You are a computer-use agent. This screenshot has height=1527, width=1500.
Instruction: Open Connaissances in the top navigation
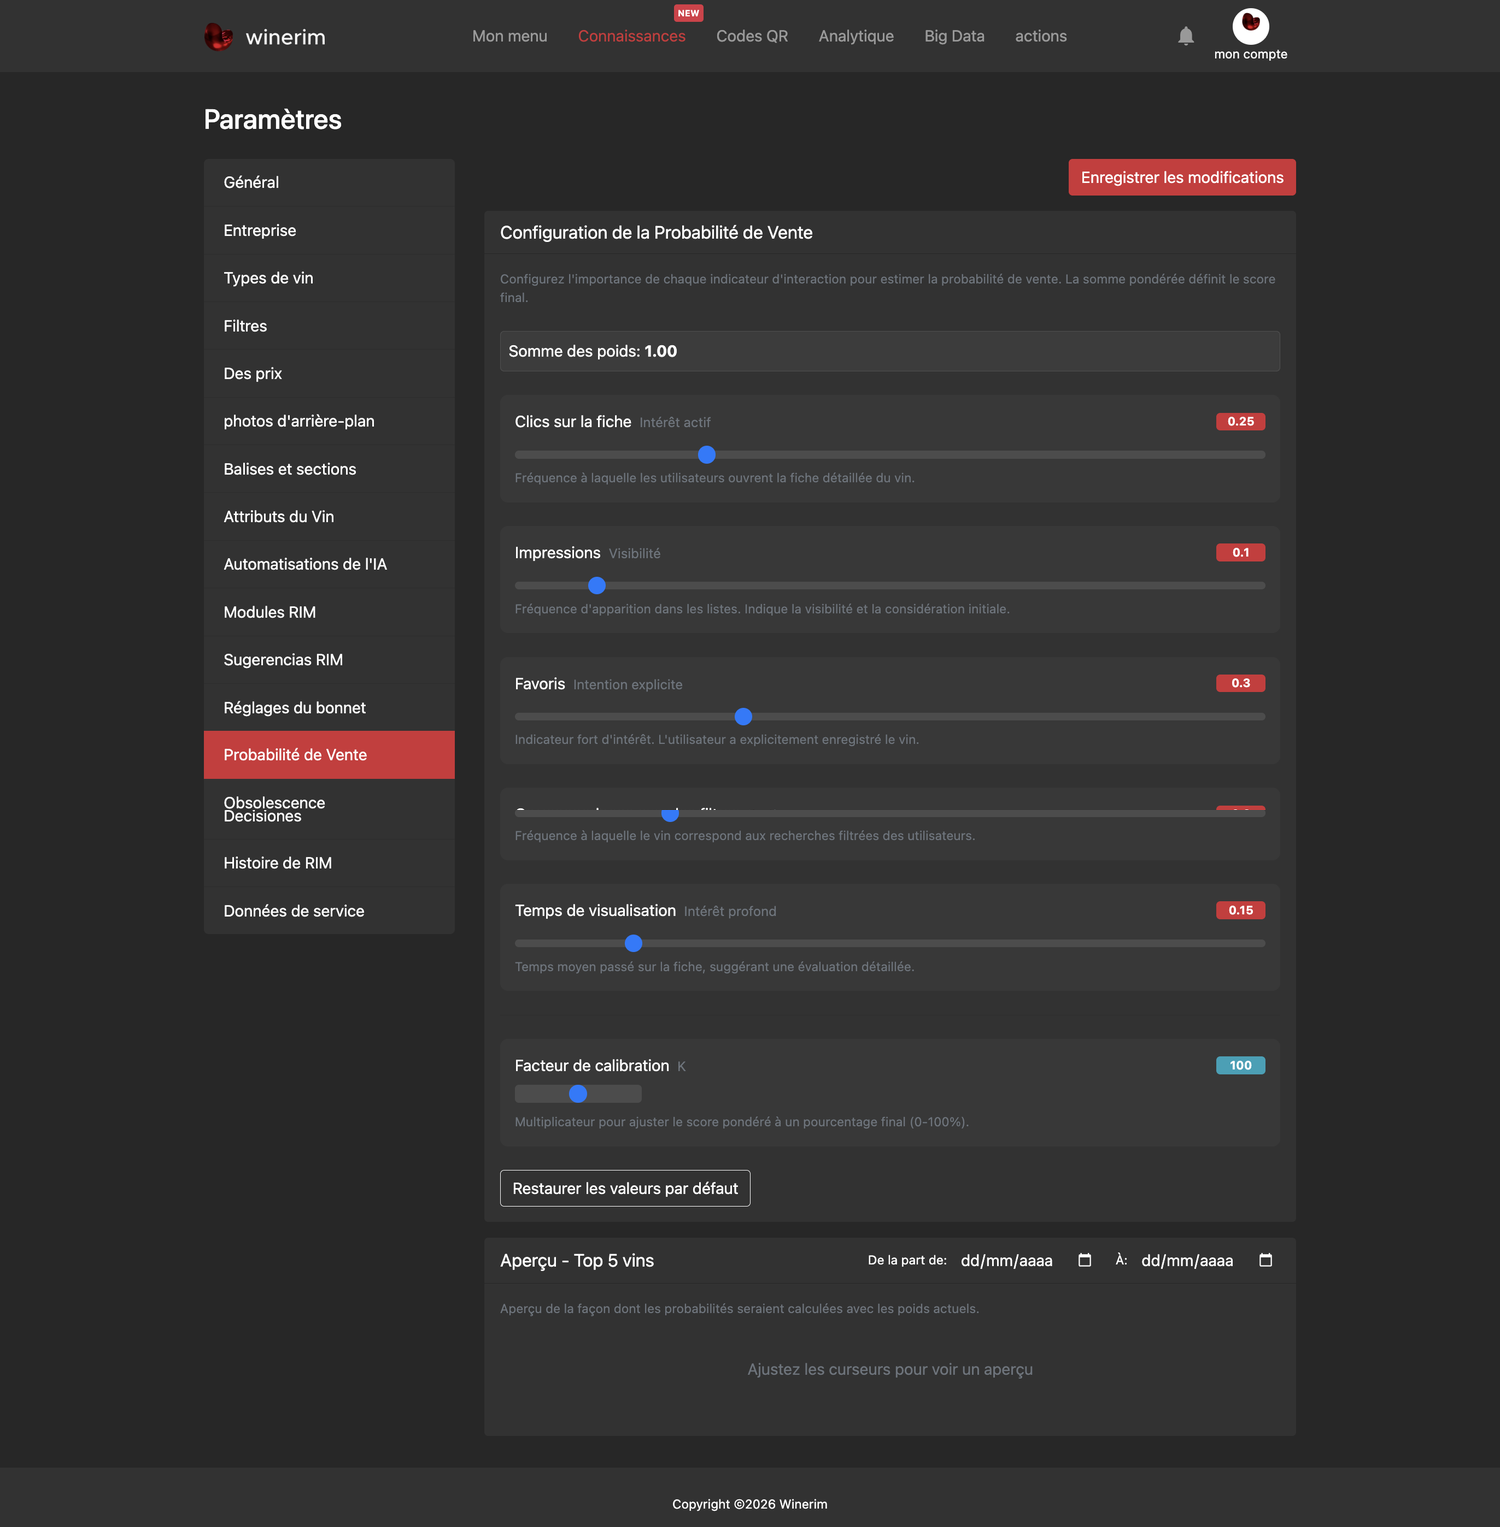click(x=632, y=36)
